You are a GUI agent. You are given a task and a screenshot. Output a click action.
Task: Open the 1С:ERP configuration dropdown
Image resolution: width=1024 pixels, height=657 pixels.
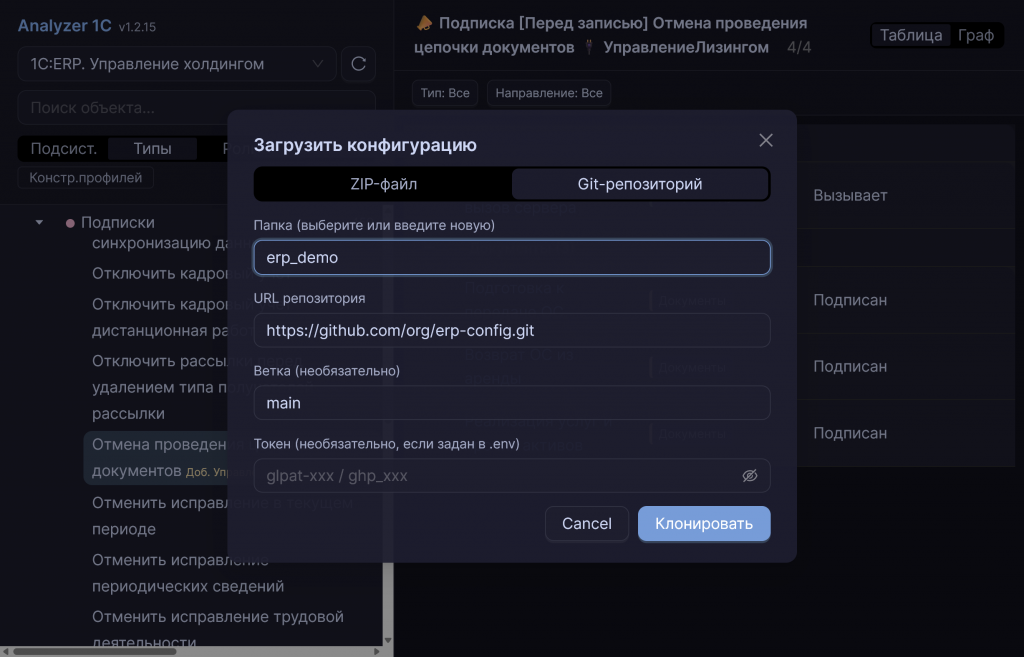pyautogui.click(x=177, y=65)
